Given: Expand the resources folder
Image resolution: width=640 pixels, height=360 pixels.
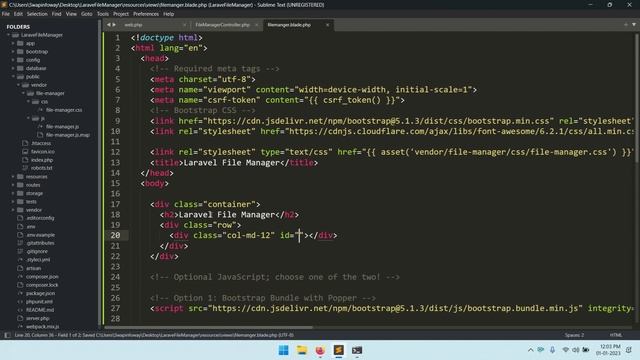Looking at the screenshot, I should (13, 177).
